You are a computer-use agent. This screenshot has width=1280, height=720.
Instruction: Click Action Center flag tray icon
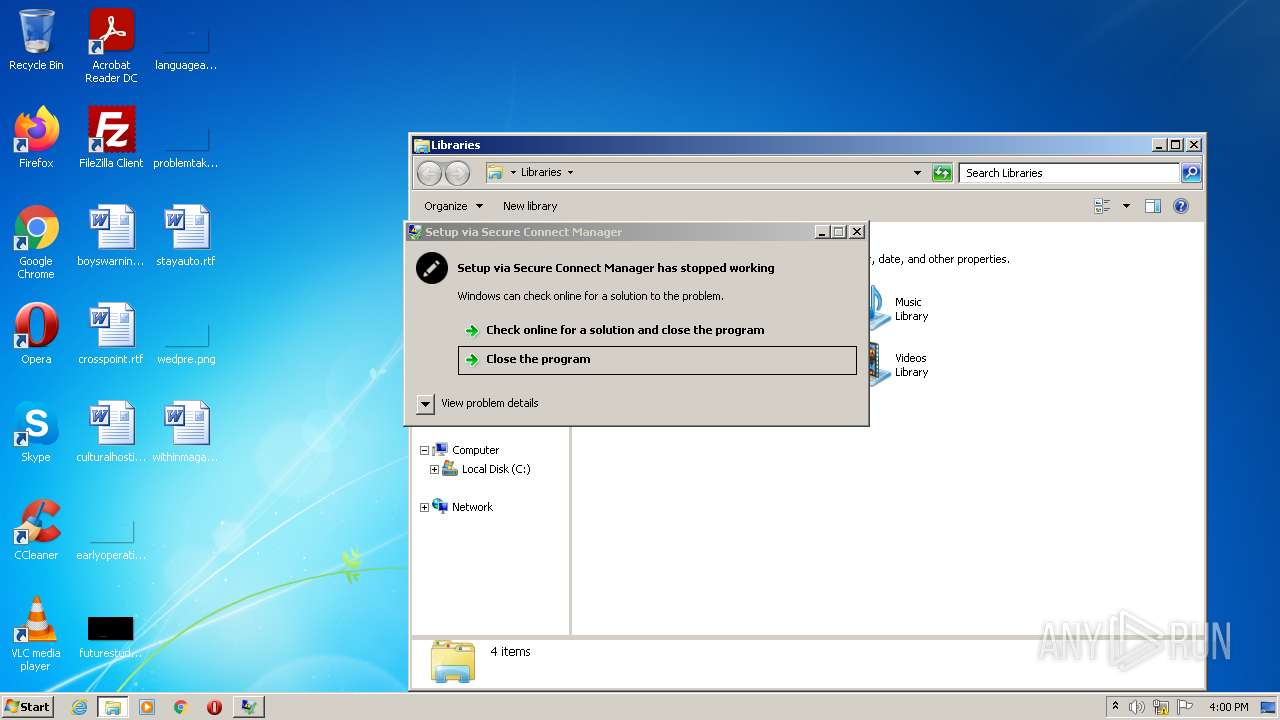(1185, 707)
